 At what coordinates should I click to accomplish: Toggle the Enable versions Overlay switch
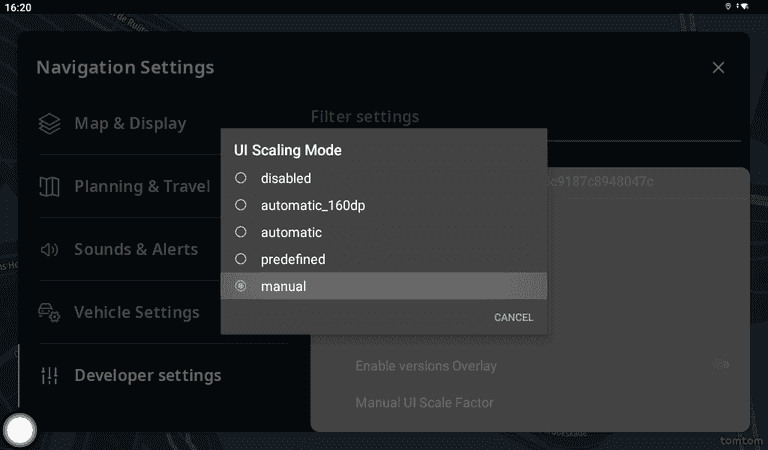(721, 365)
